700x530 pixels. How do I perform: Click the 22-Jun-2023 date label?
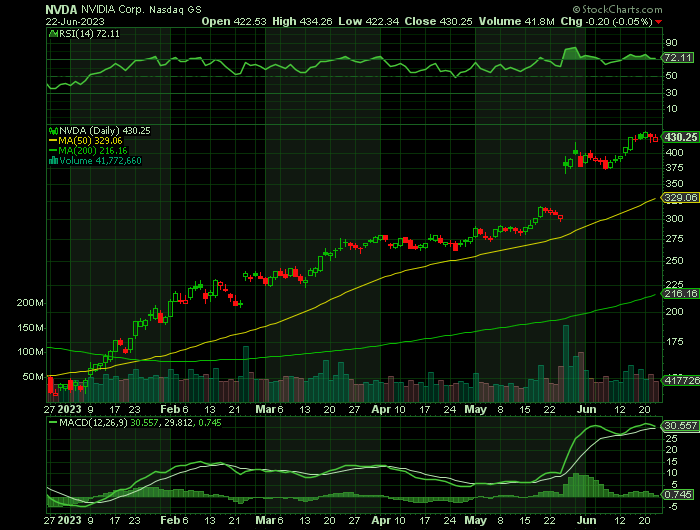(x=75, y=21)
